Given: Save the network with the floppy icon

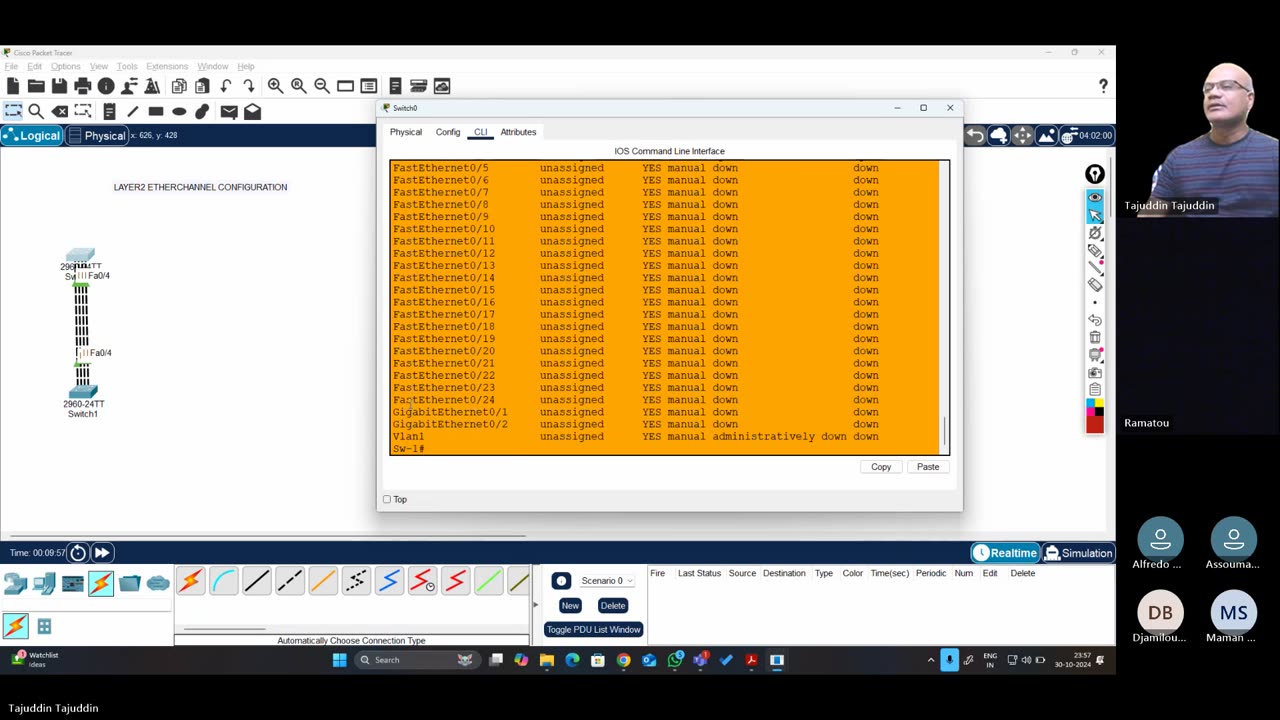Looking at the screenshot, I should click(x=59, y=86).
